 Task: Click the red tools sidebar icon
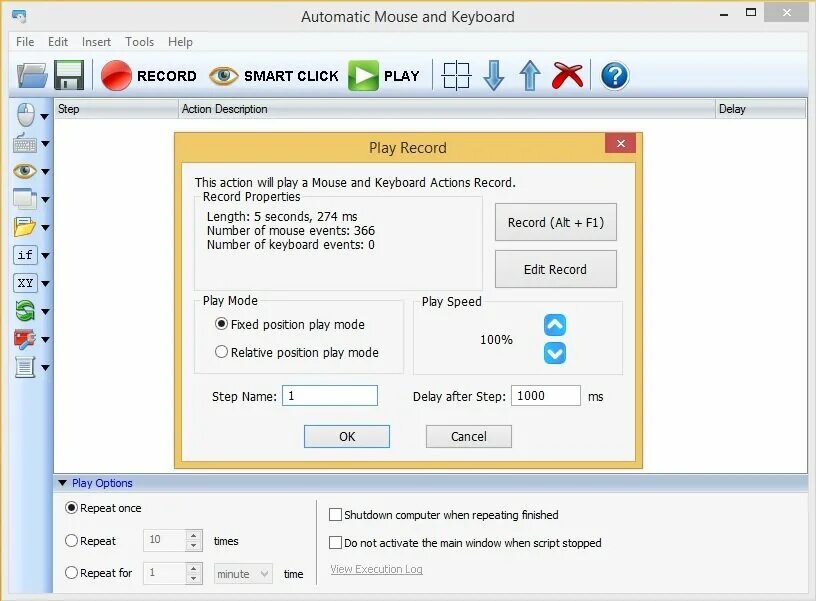[24, 339]
